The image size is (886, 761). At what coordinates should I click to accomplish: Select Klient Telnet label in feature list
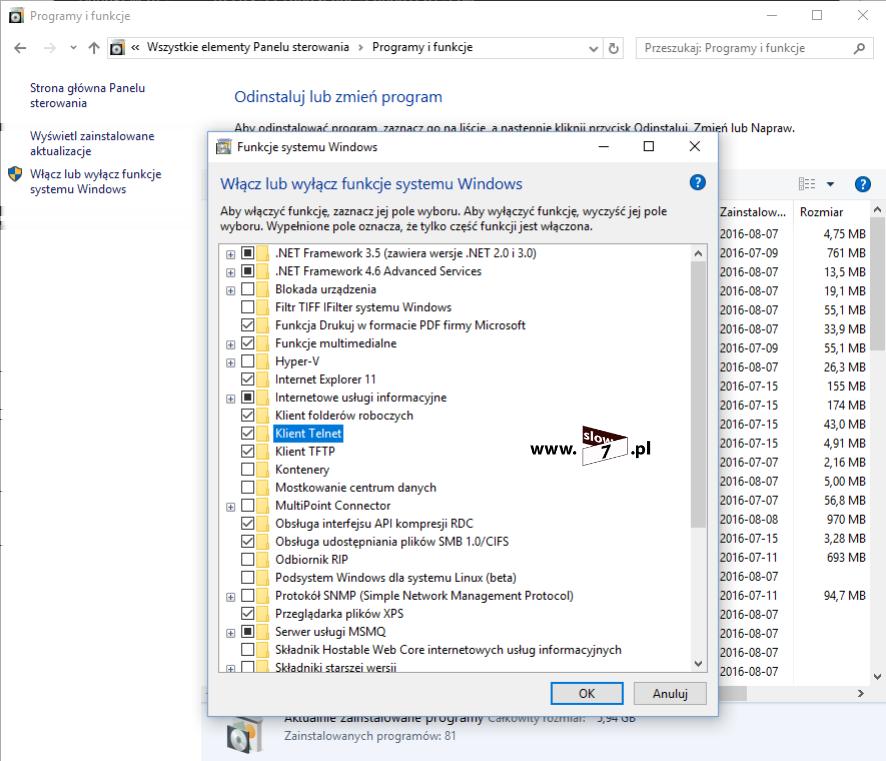(x=309, y=433)
